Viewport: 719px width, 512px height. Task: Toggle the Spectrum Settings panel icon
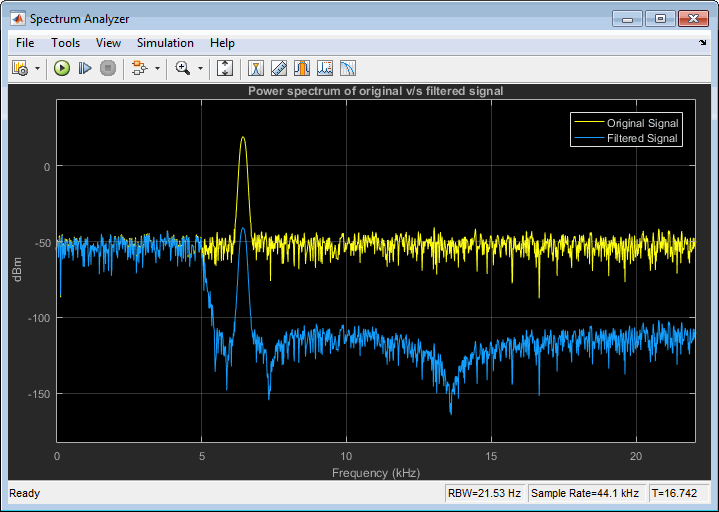coord(256,68)
